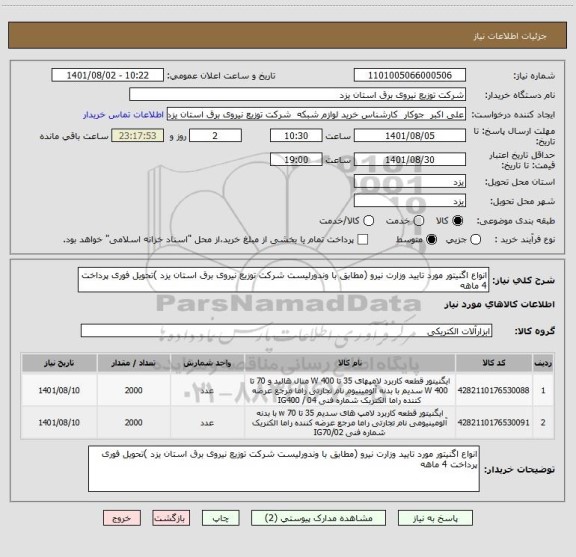Select the کالا/خدمت radio option

pyautogui.click(x=368, y=221)
